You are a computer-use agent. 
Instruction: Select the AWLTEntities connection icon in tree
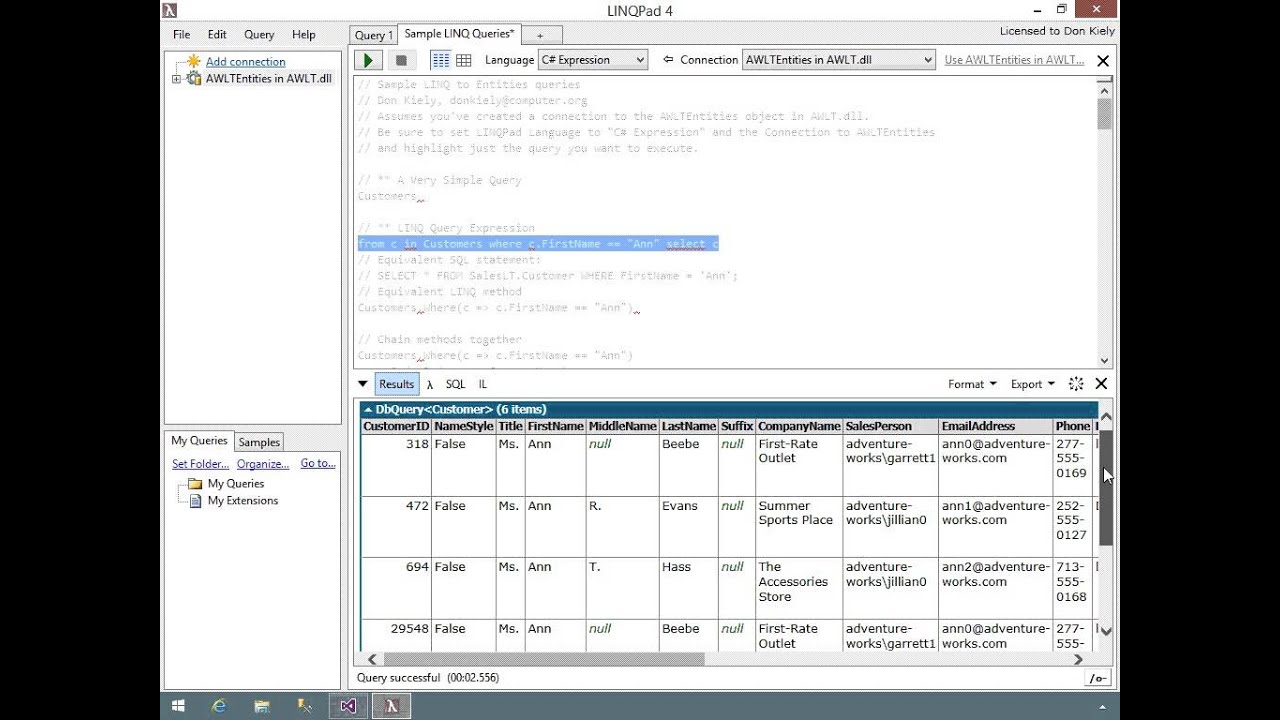coord(194,78)
